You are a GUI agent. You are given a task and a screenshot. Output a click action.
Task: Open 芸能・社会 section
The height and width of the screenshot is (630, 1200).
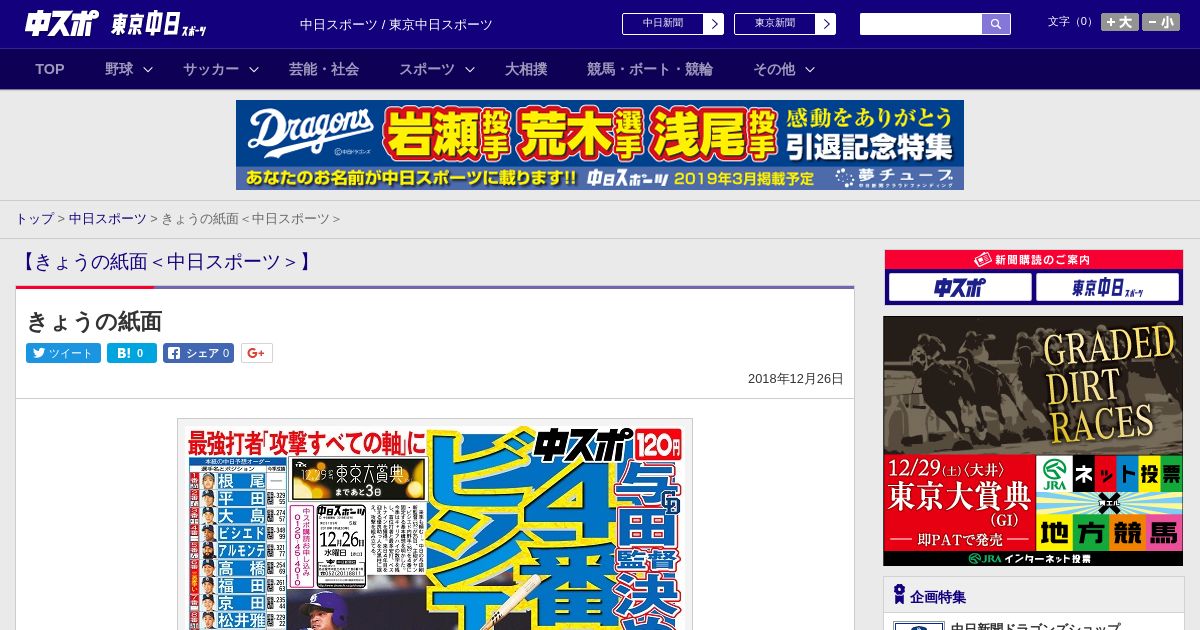[324, 69]
